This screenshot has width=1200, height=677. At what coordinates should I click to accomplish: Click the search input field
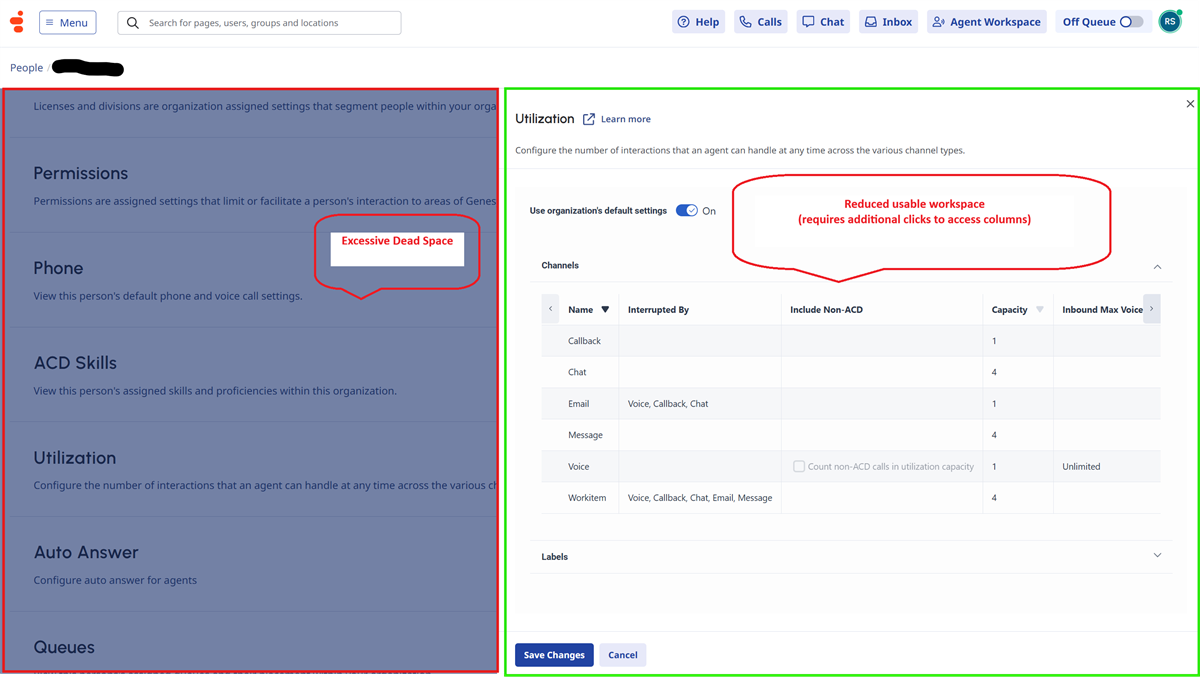pos(260,22)
